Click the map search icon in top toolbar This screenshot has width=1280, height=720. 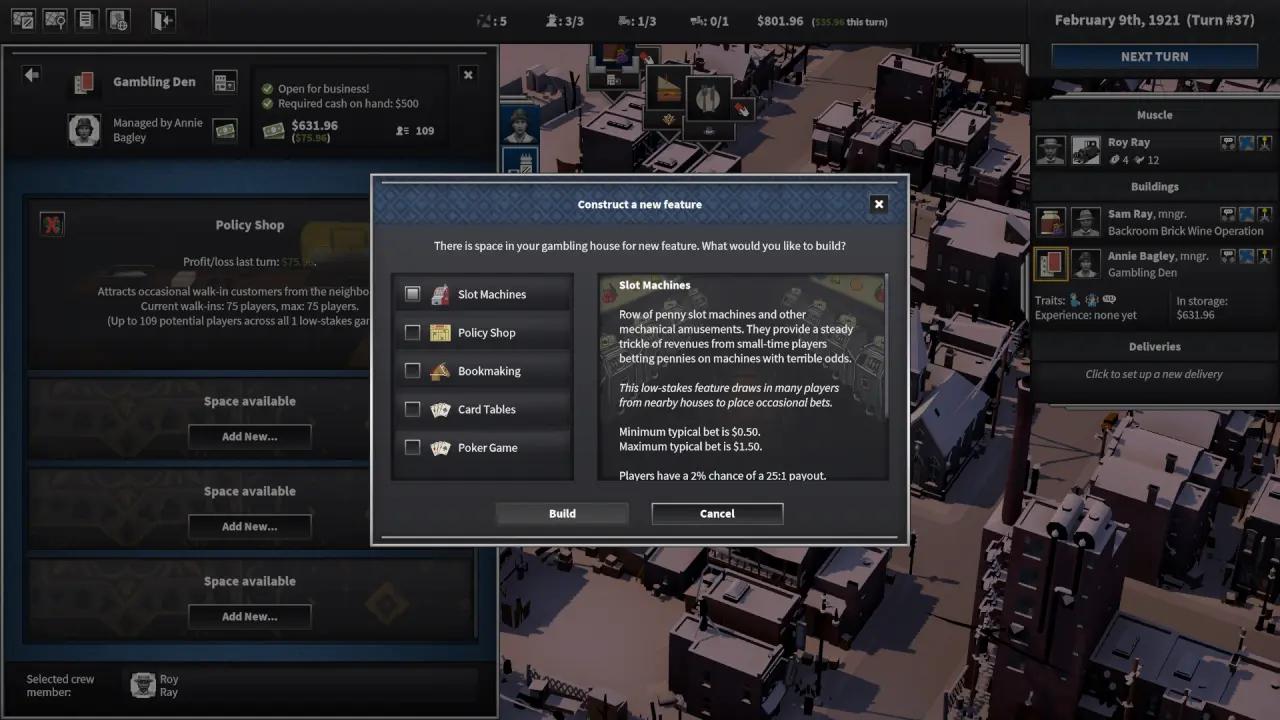[55, 20]
